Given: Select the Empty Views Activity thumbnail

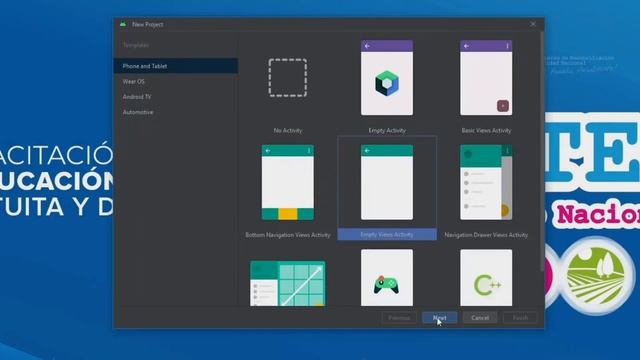Looking at the screenshot, I should point(387,182).
